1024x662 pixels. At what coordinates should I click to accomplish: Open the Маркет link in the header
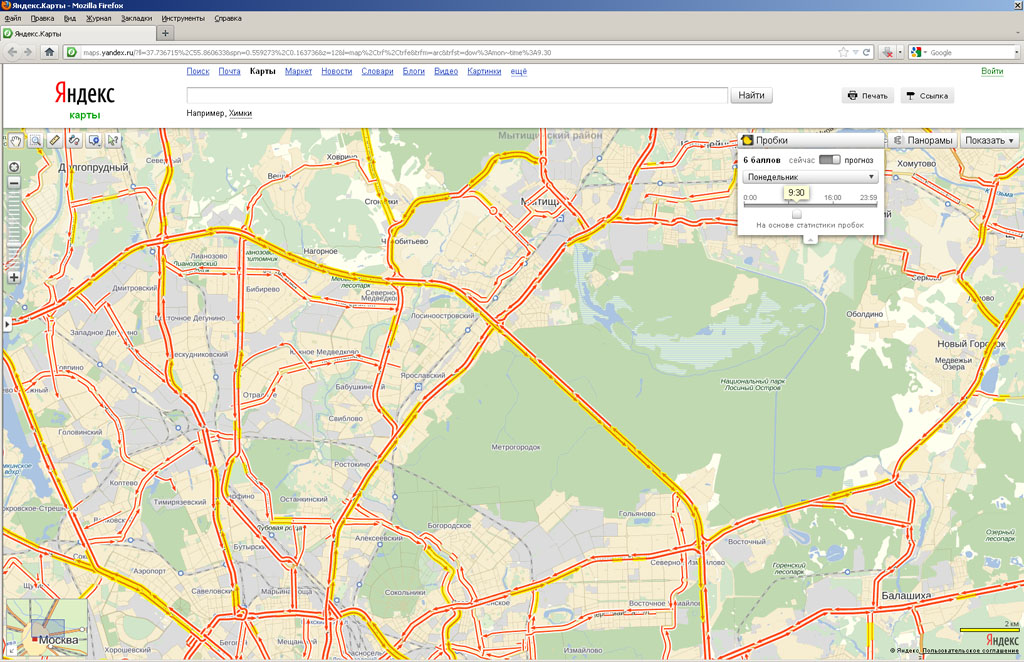click(297, 71)
